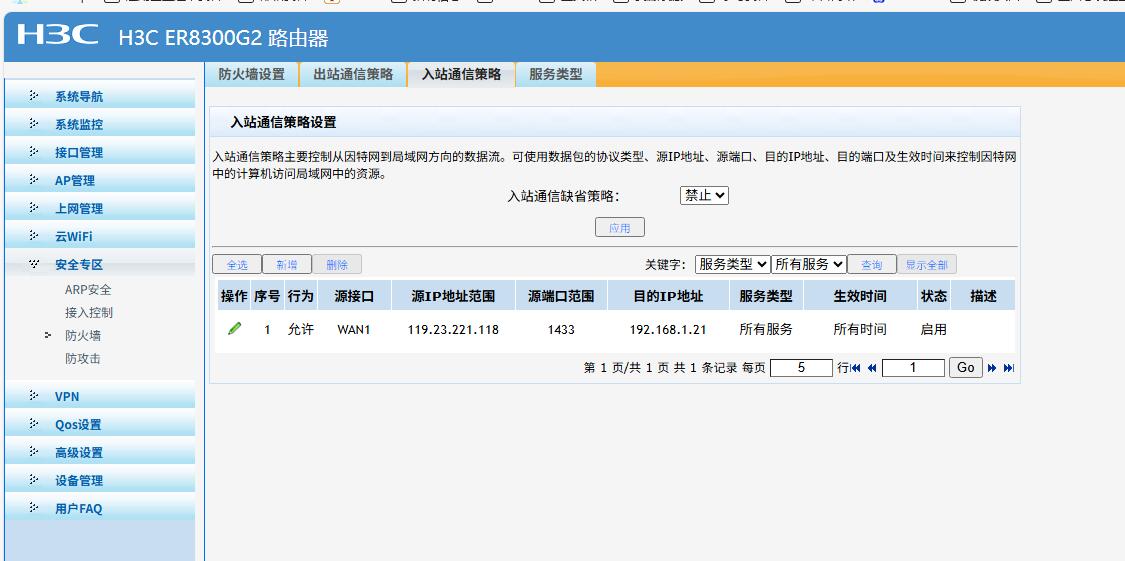This screenshot has width=1125, height=561.
Task: Select 防火墙 submenu item
Action: (83, 336)
